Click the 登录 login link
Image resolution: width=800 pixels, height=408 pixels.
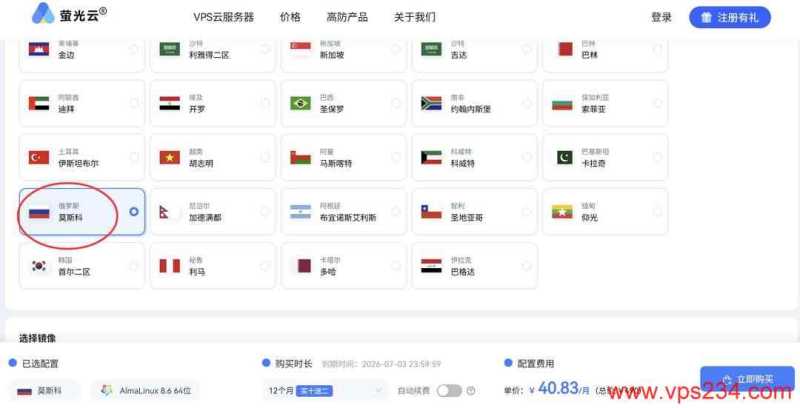[x=661, y=17]
